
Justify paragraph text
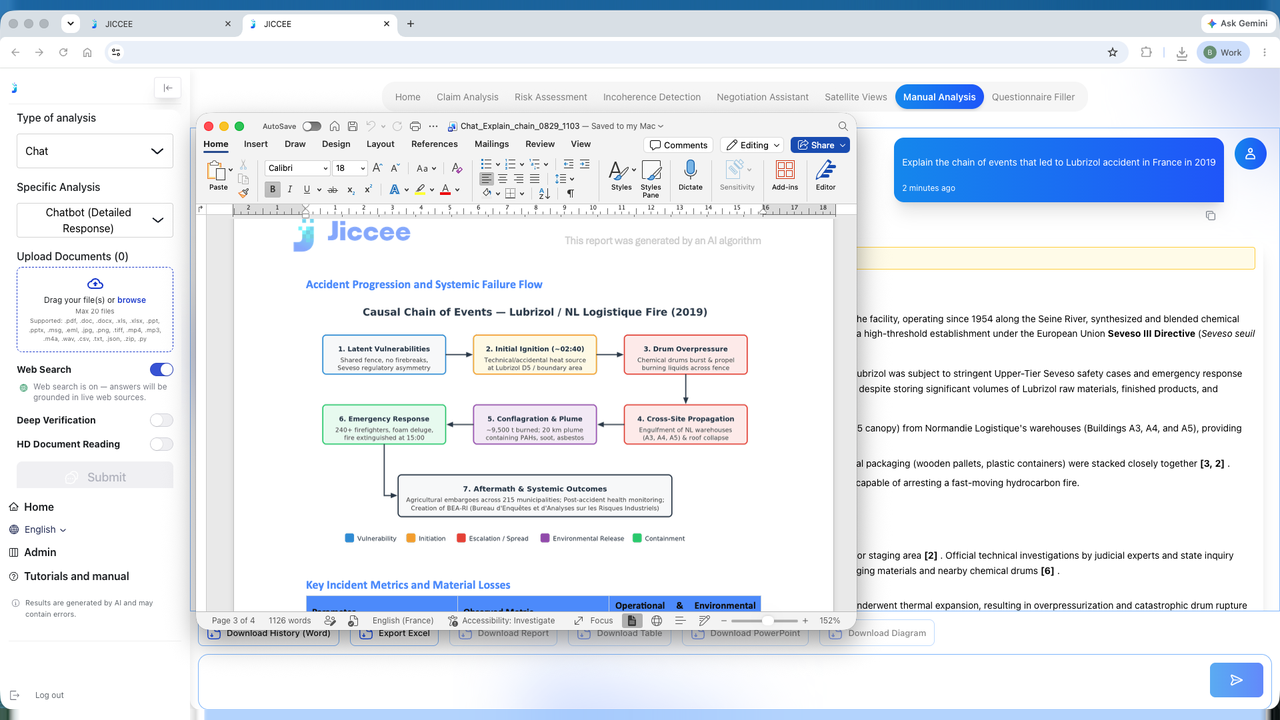[534, 179]
